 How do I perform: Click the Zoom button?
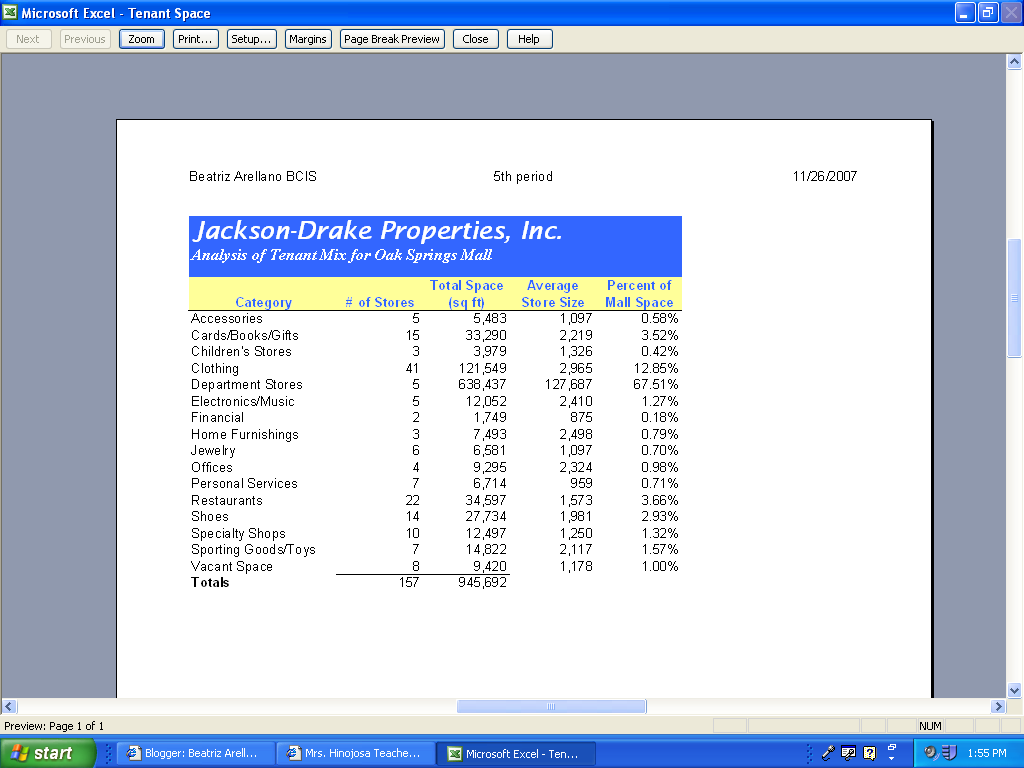pos(142,39)
